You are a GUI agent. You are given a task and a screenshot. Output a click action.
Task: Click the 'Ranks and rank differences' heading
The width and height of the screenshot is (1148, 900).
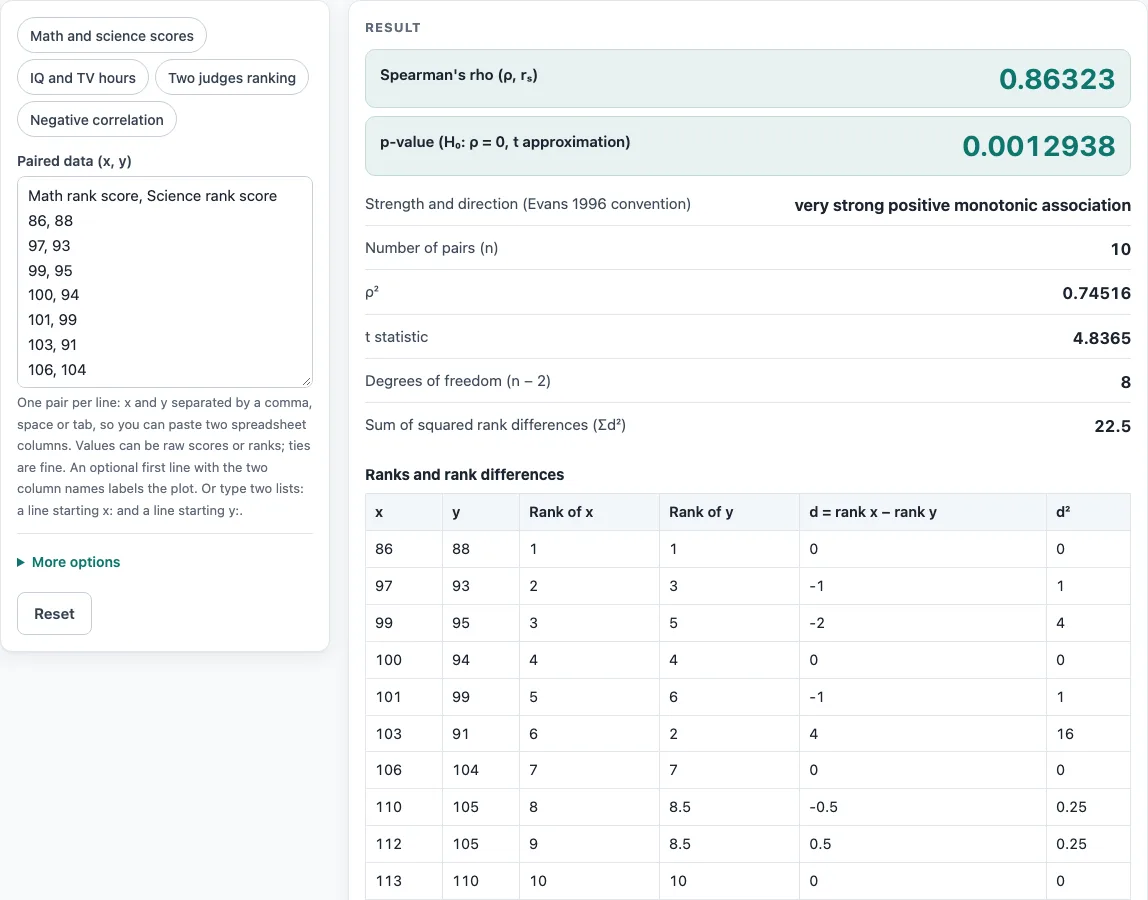coord(464,475)
